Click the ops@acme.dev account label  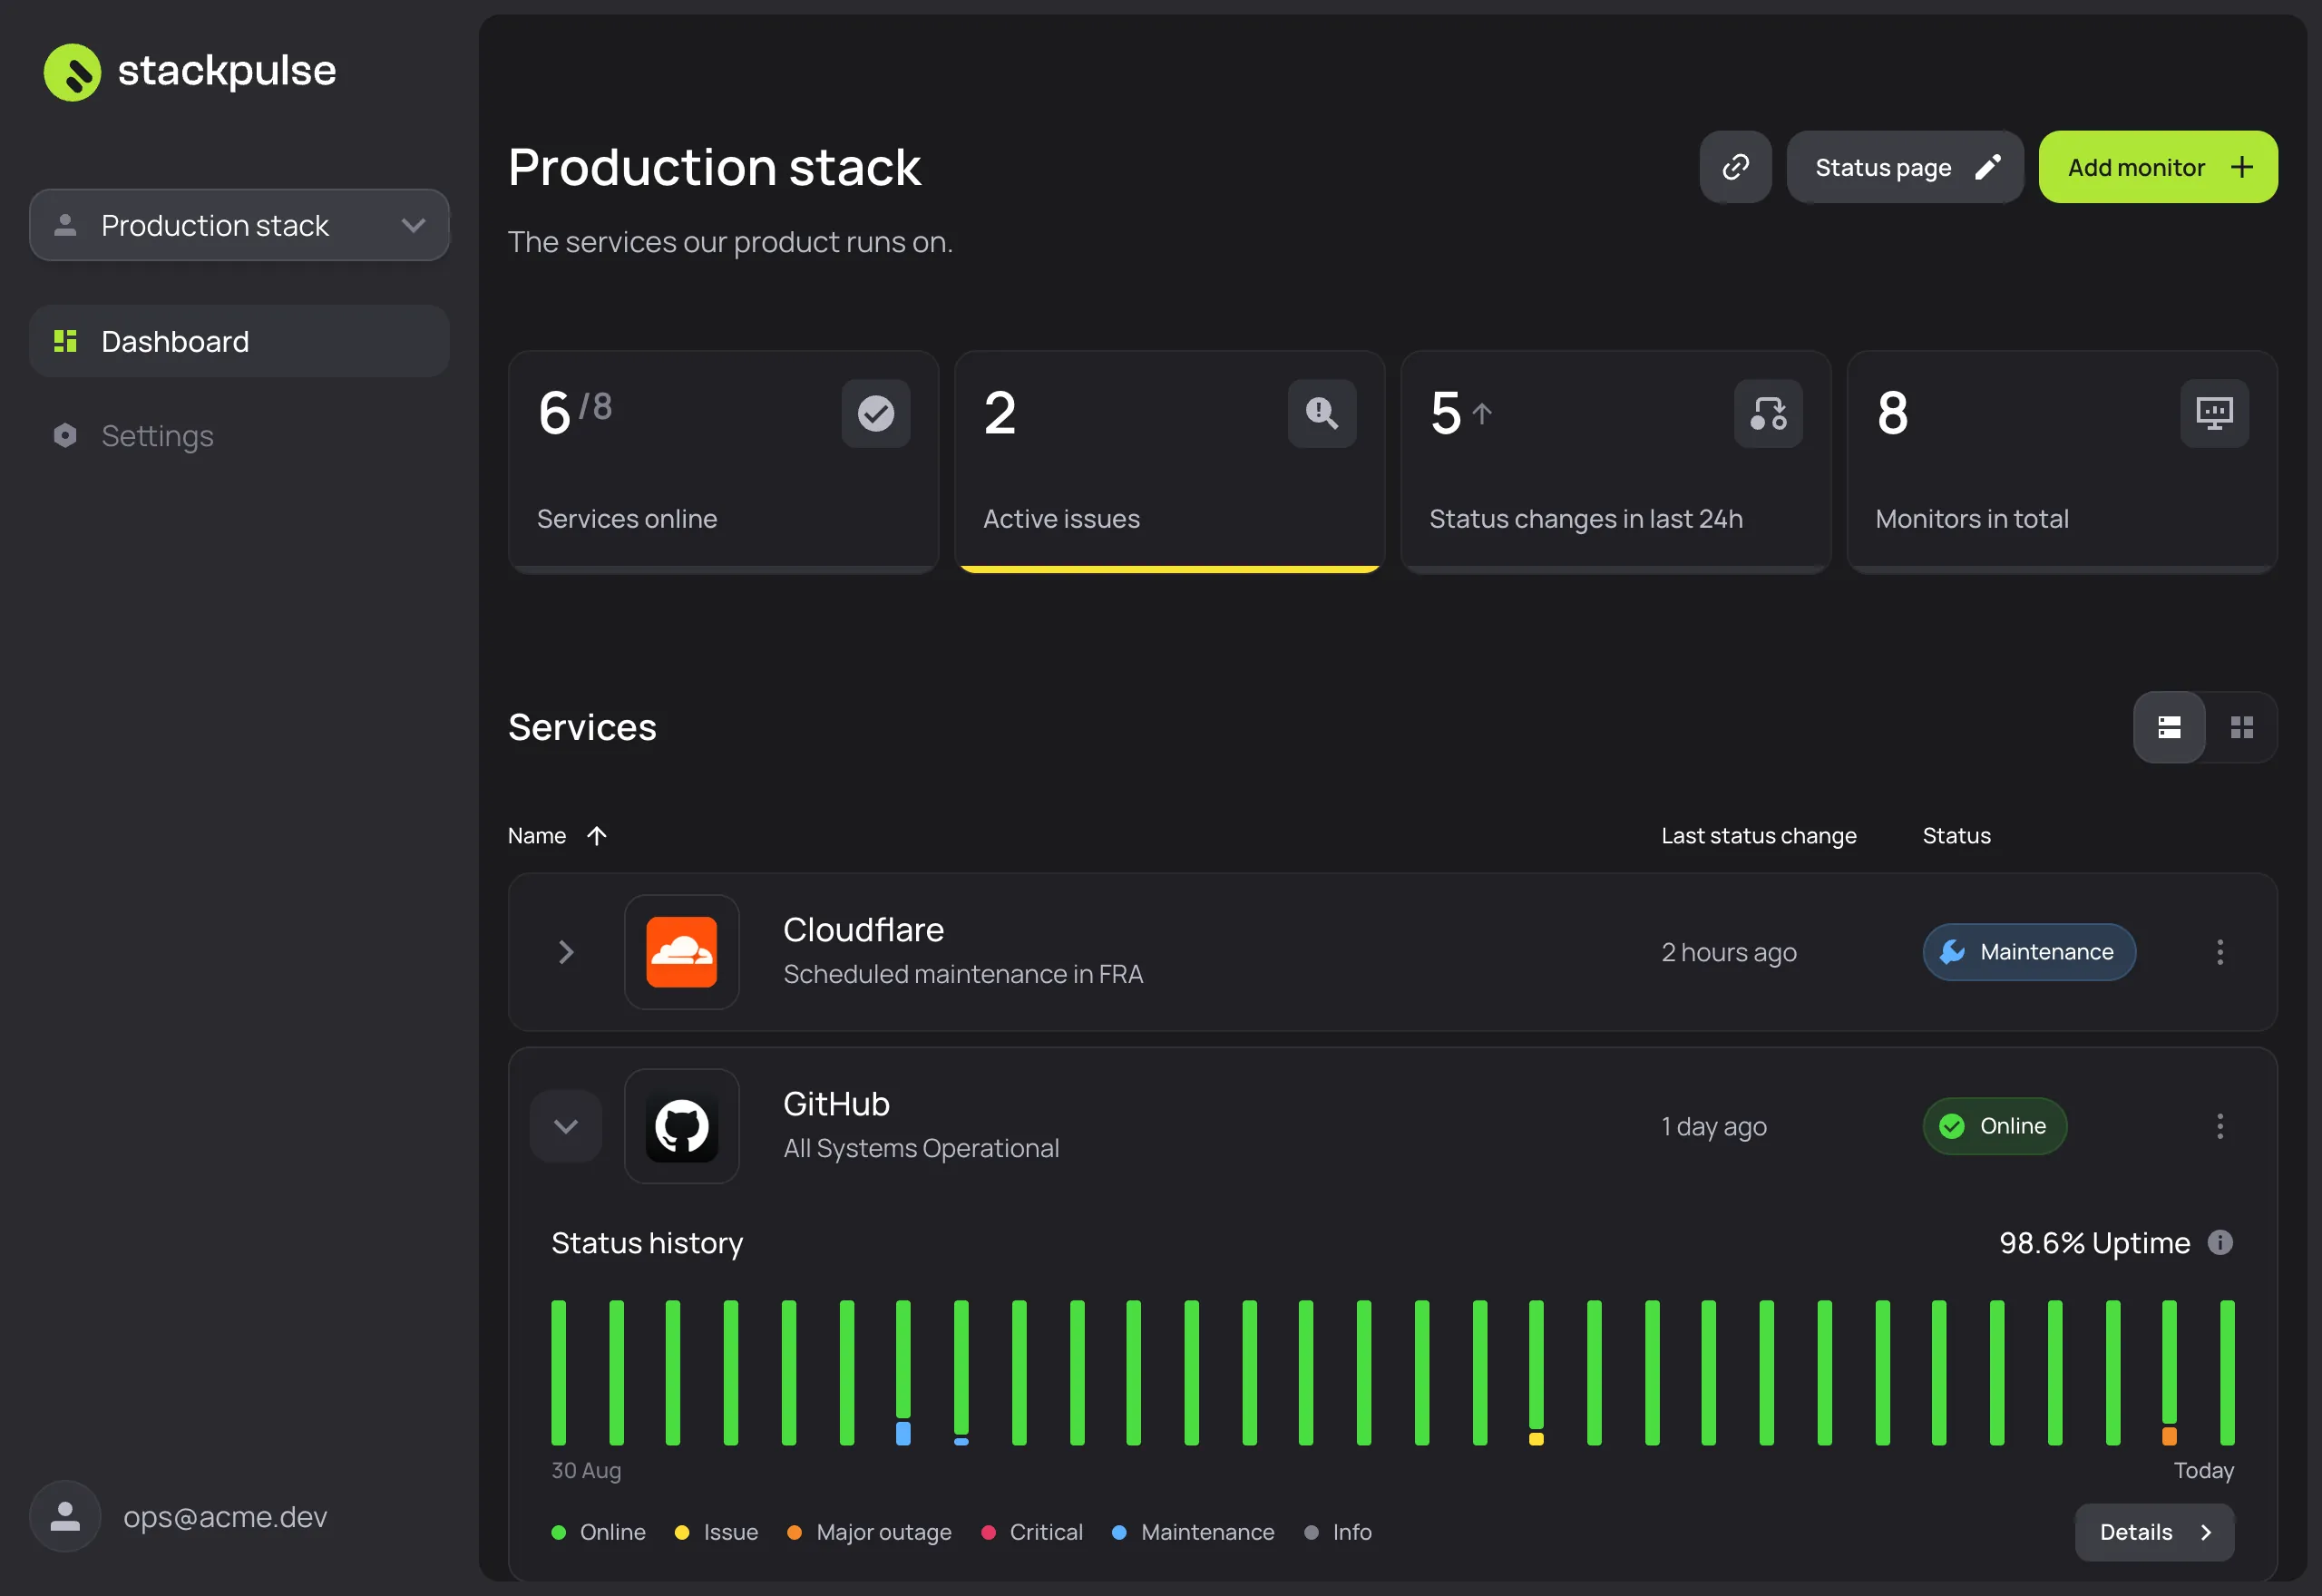click(x=225, y=1517)
